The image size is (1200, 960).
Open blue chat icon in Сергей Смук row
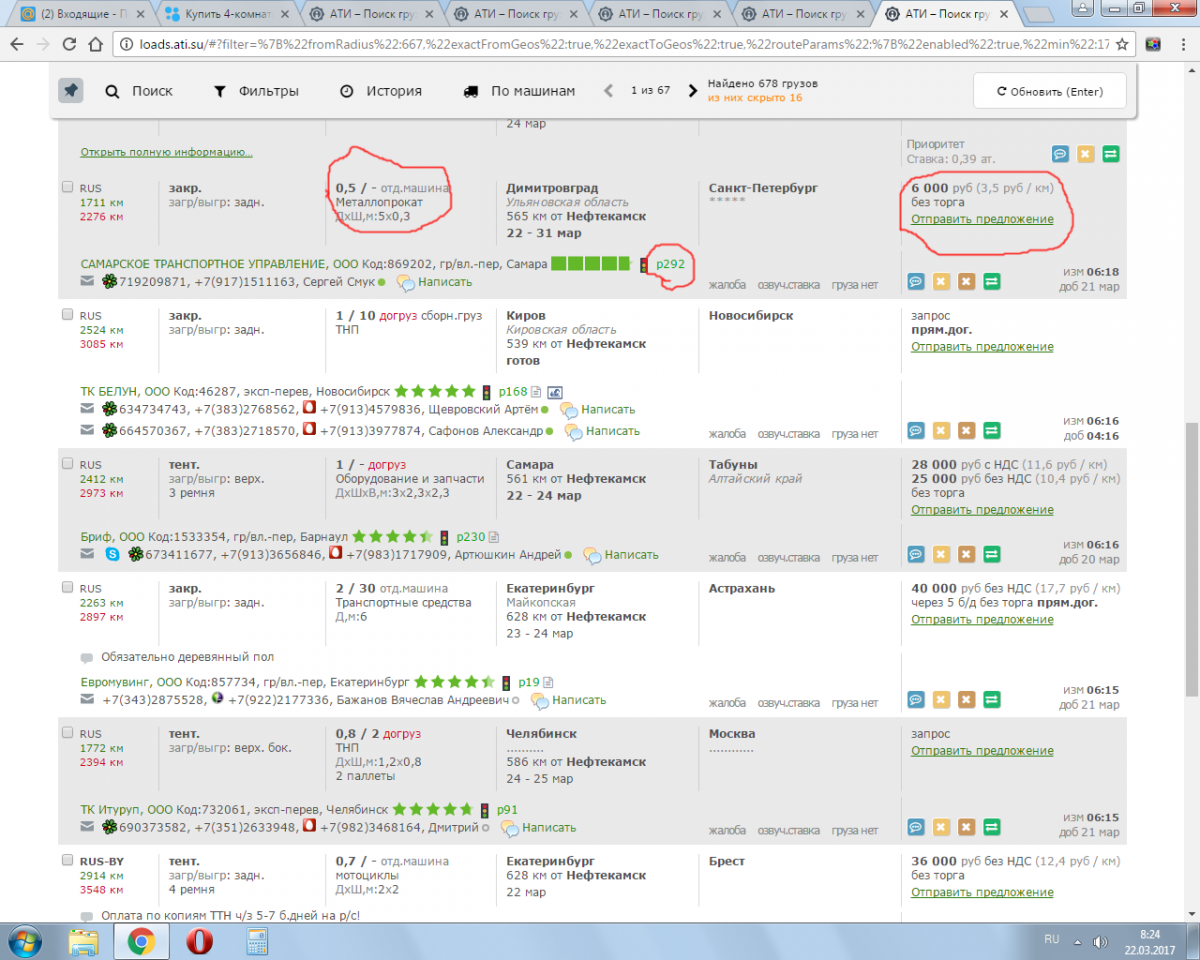(916, 281)
